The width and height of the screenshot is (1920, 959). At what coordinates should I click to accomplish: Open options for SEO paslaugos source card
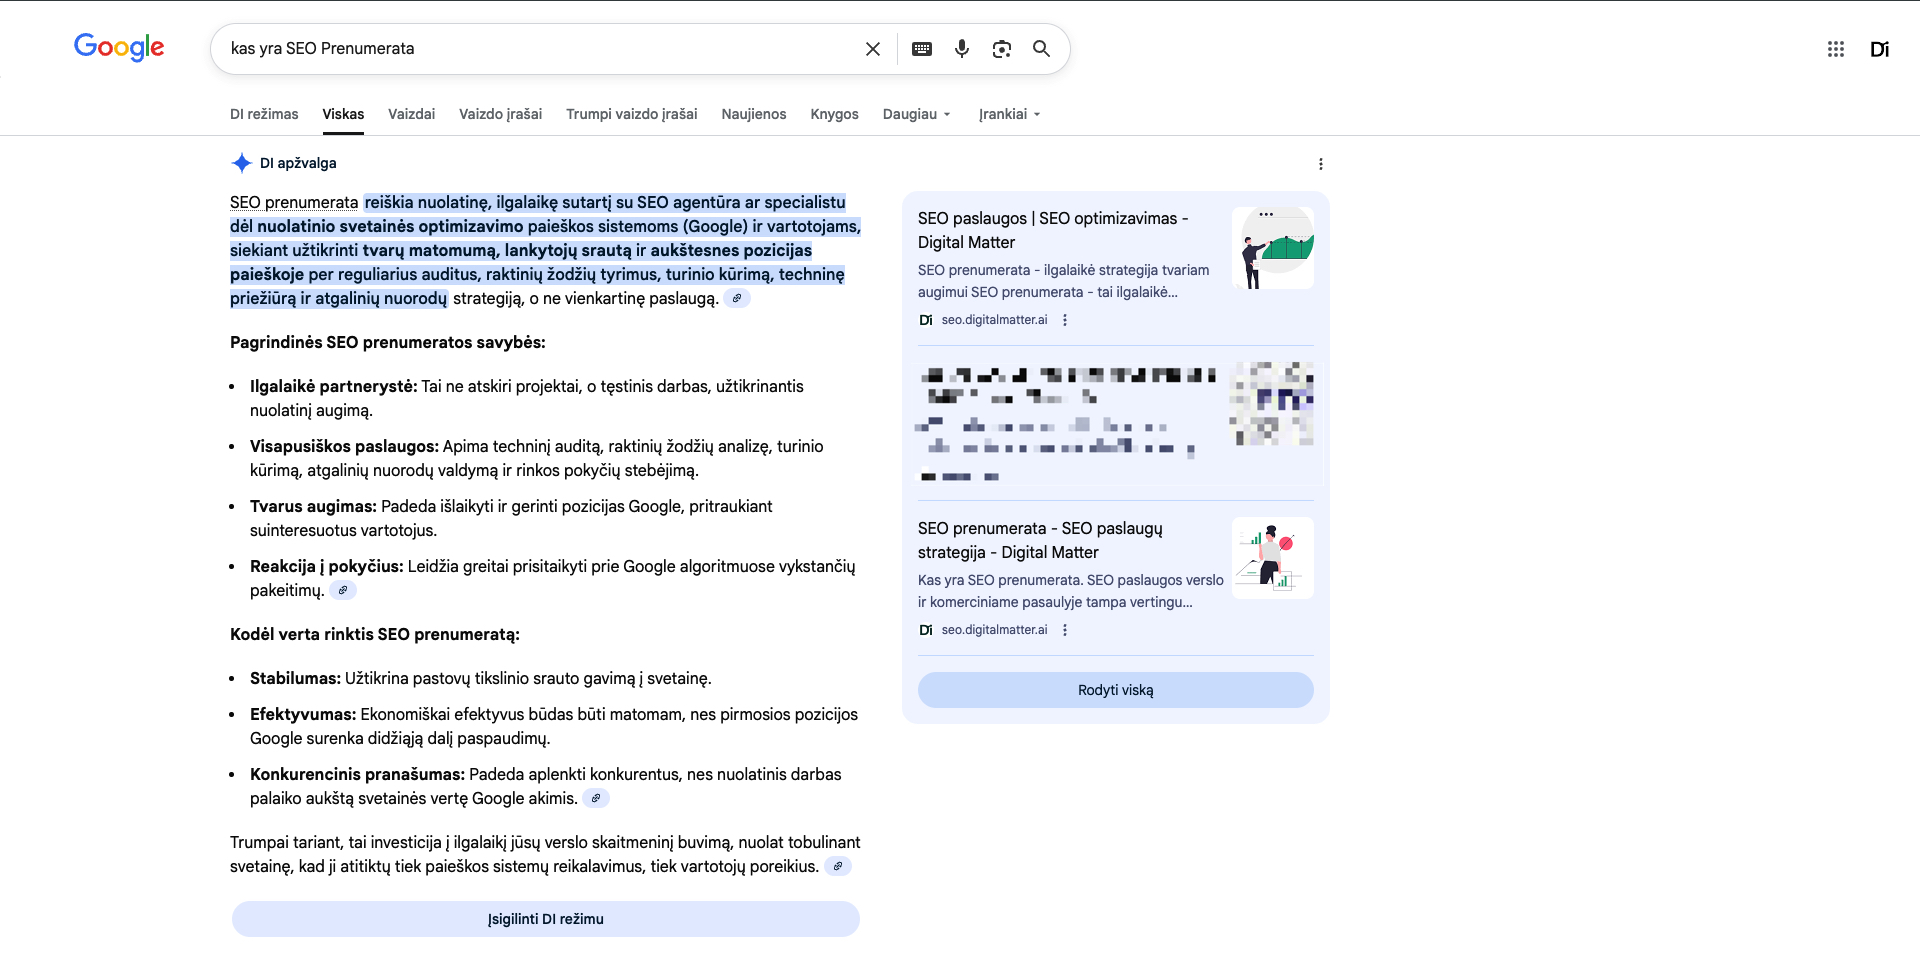pos(1065,320)
